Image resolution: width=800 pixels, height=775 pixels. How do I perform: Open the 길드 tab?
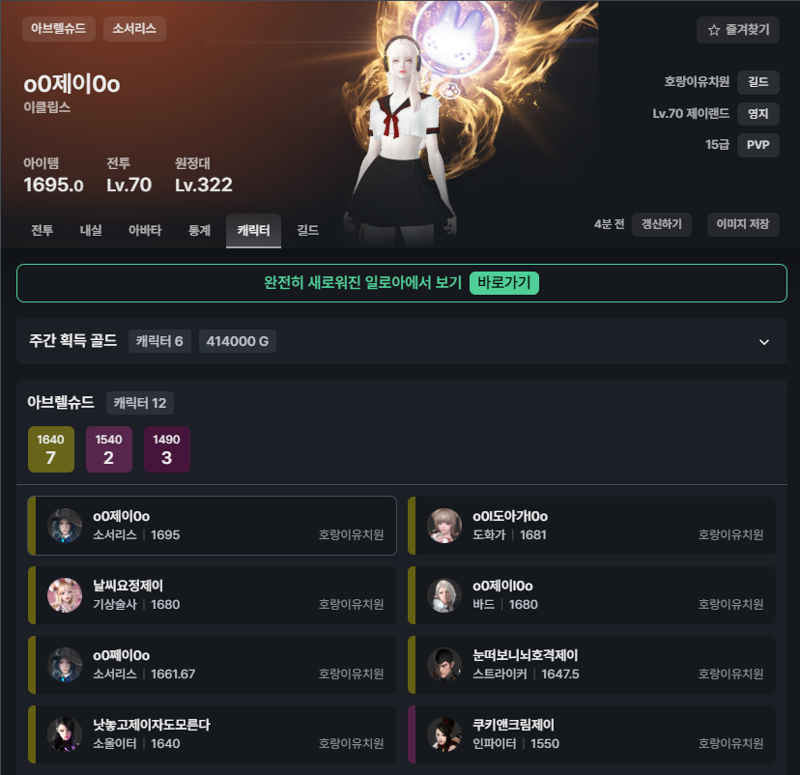pos(308,231)
